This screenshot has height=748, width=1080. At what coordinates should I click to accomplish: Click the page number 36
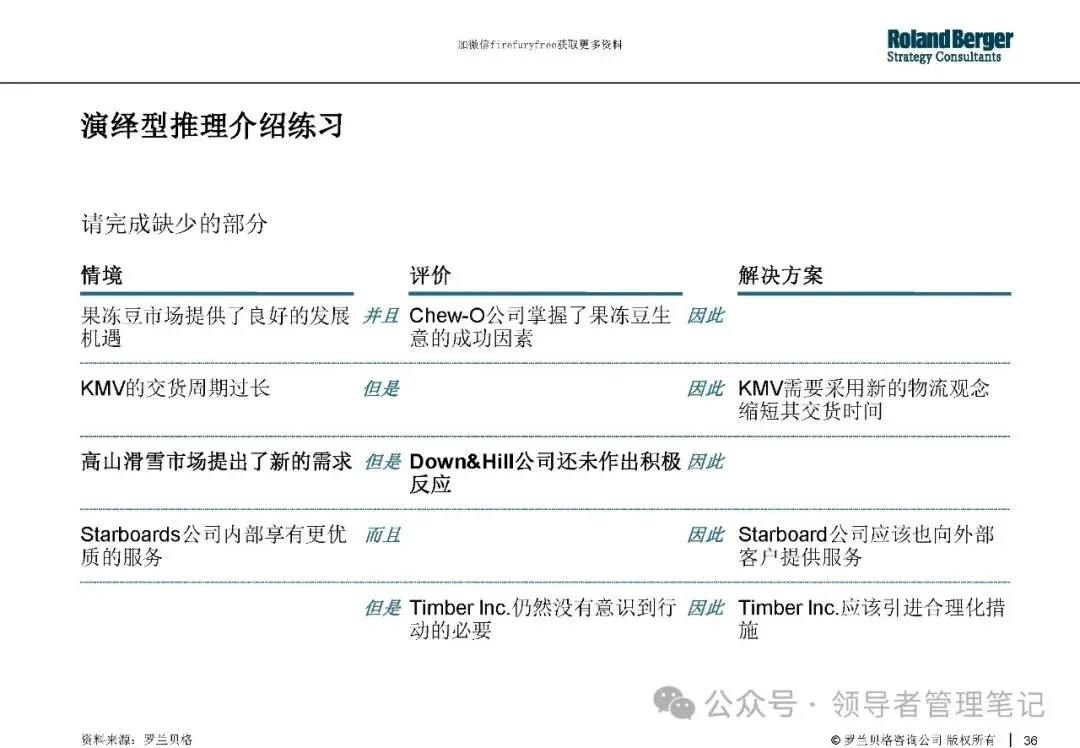[x=1030, y=740]
